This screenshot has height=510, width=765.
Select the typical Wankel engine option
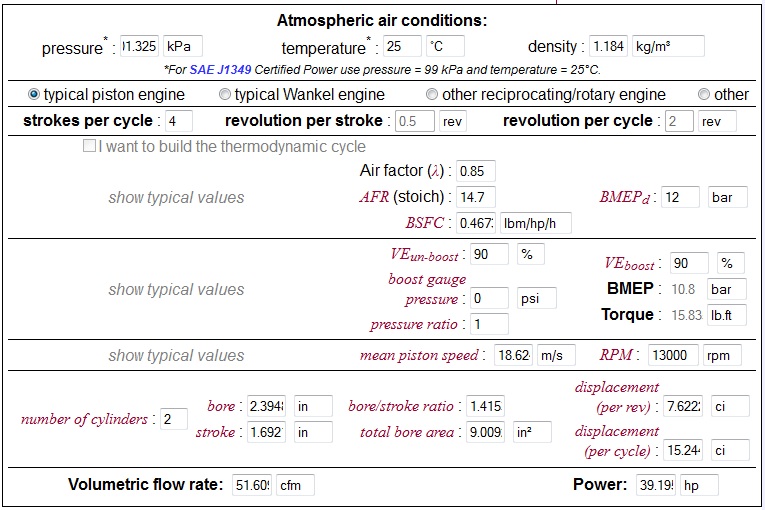pyautogui.click(x=225, y=94)
